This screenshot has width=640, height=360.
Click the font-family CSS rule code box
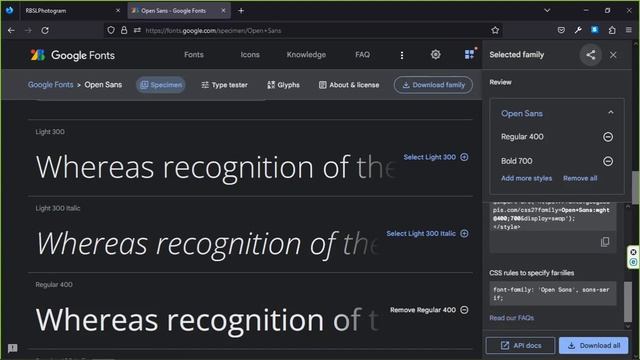point(553,293)
